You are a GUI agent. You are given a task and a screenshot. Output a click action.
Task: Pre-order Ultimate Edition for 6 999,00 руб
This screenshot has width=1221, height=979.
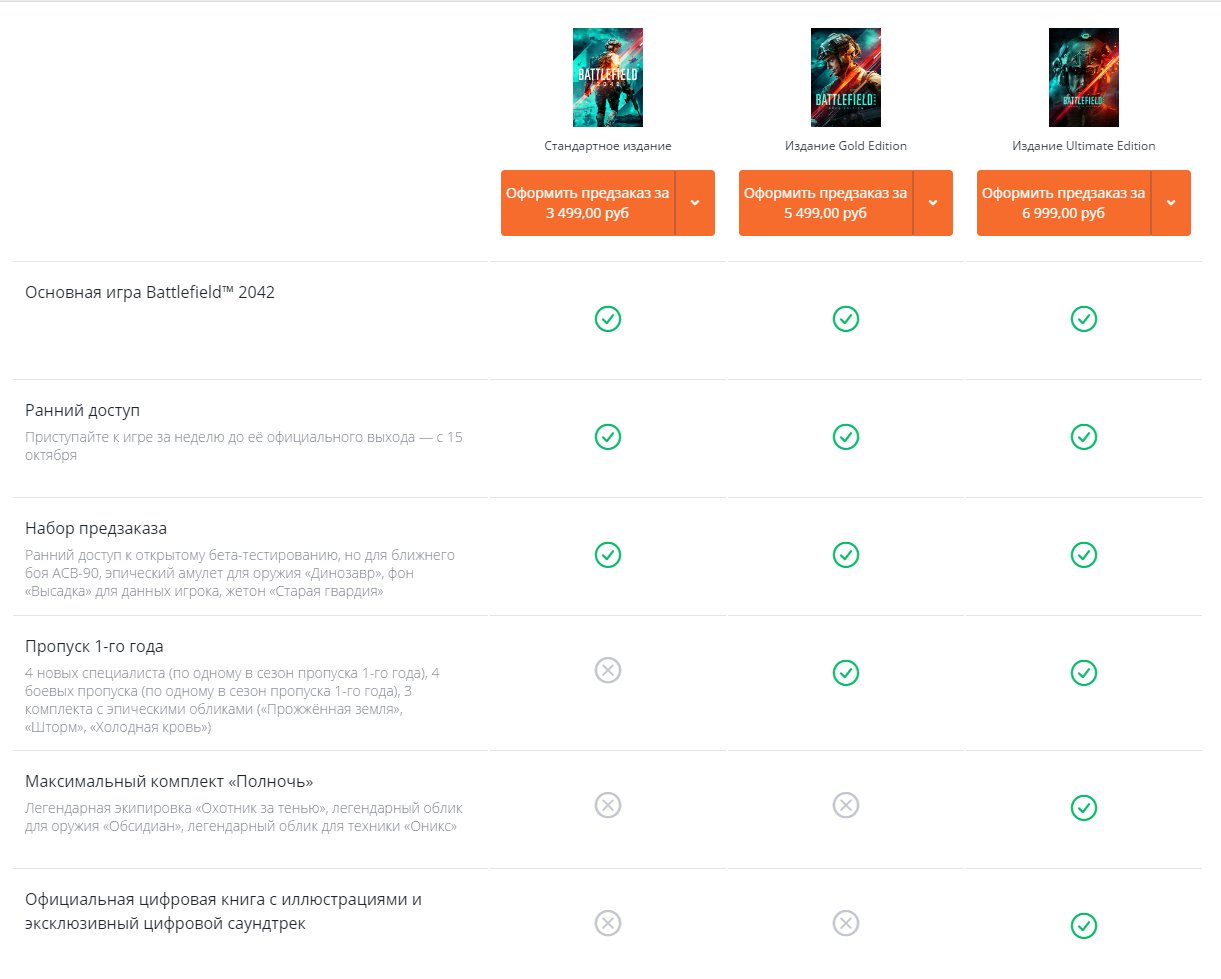point(1064,203)
